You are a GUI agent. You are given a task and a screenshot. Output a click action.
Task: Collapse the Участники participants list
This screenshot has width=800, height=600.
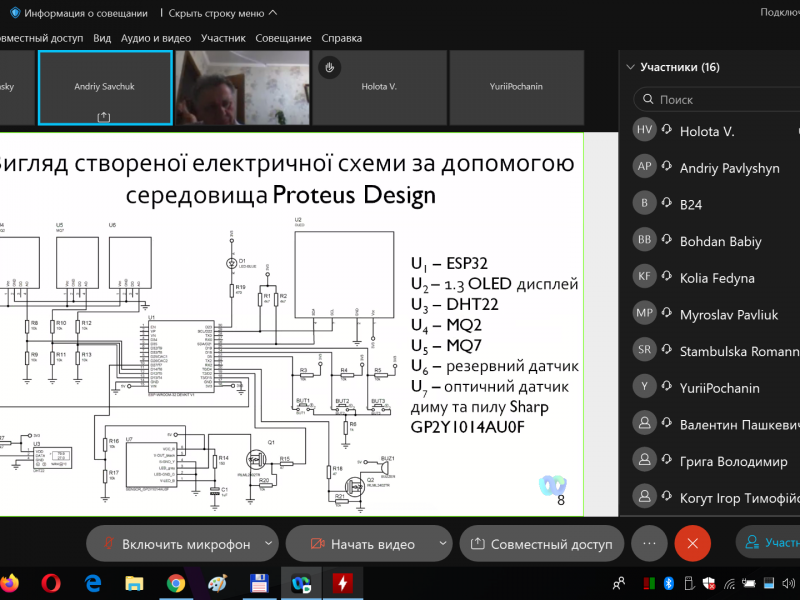[x=630, y=68]
